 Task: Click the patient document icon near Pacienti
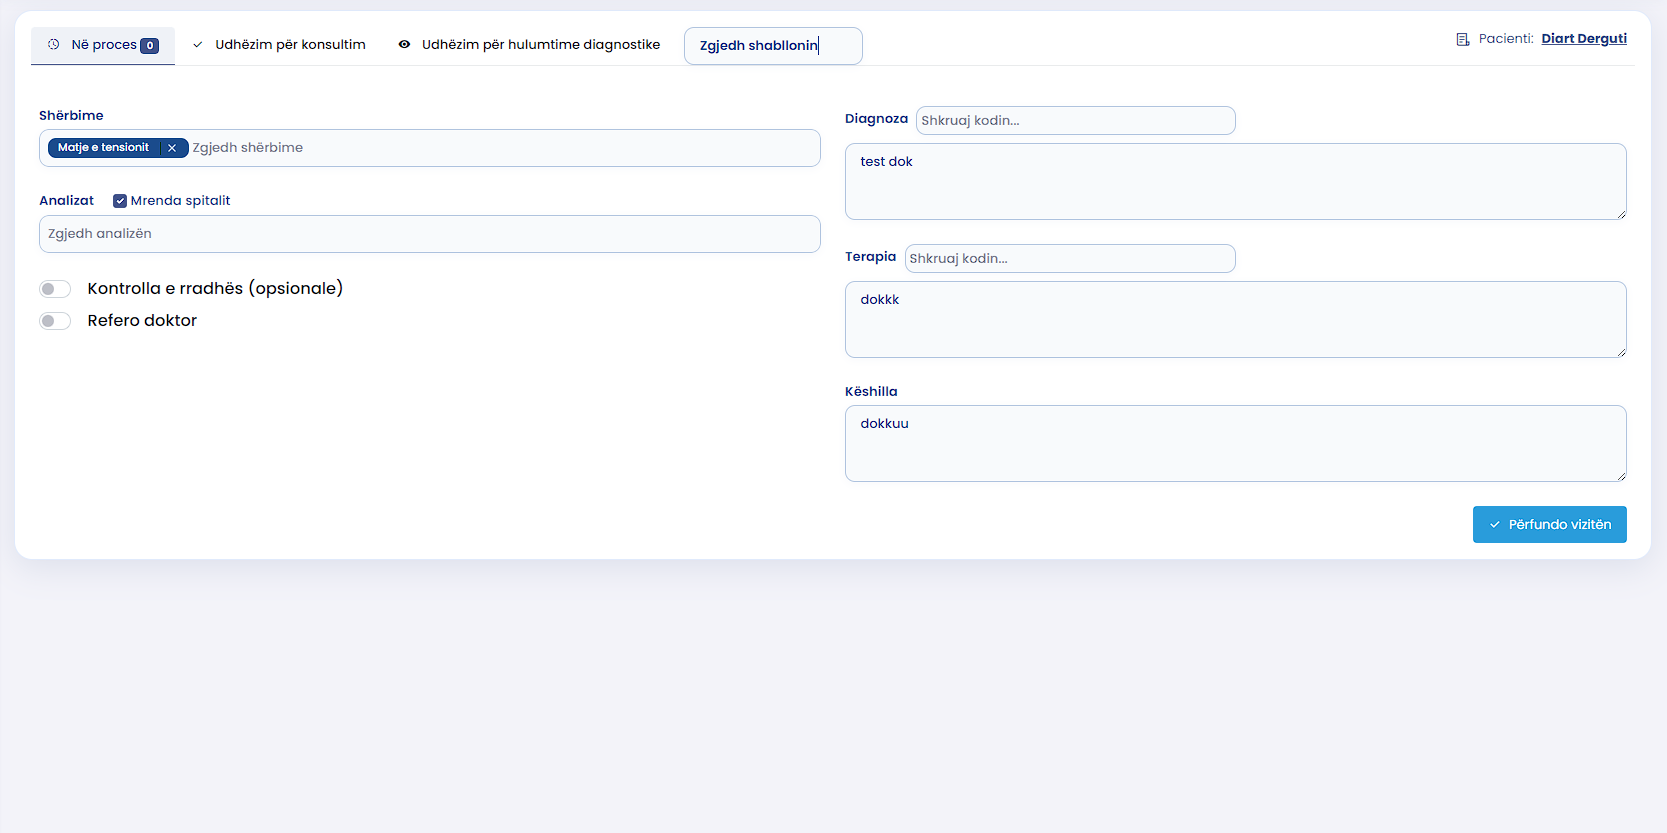1462,39
